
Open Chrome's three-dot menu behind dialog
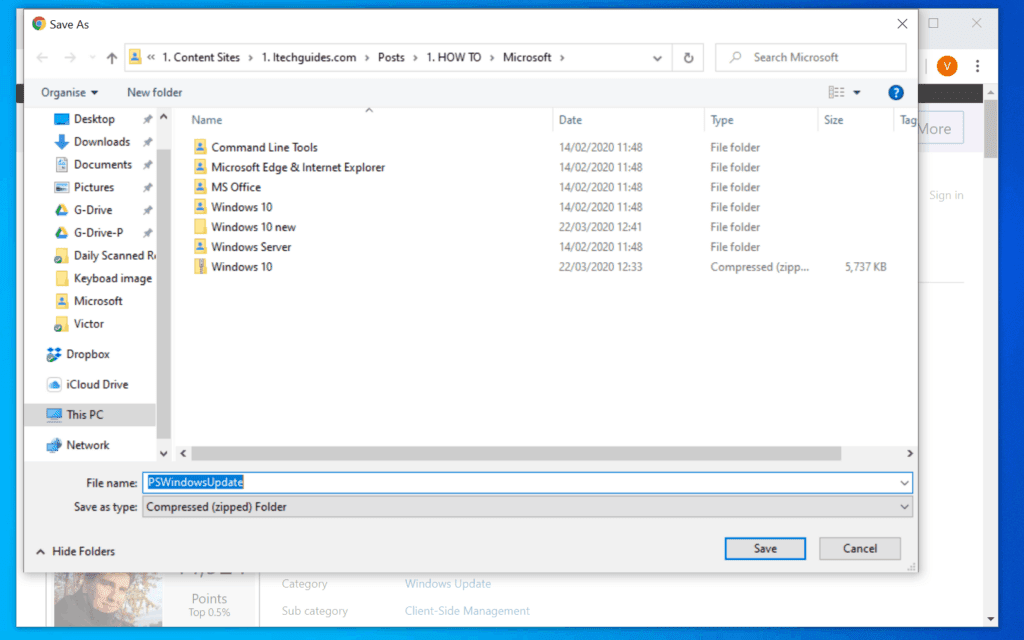(x=978, y=66)
